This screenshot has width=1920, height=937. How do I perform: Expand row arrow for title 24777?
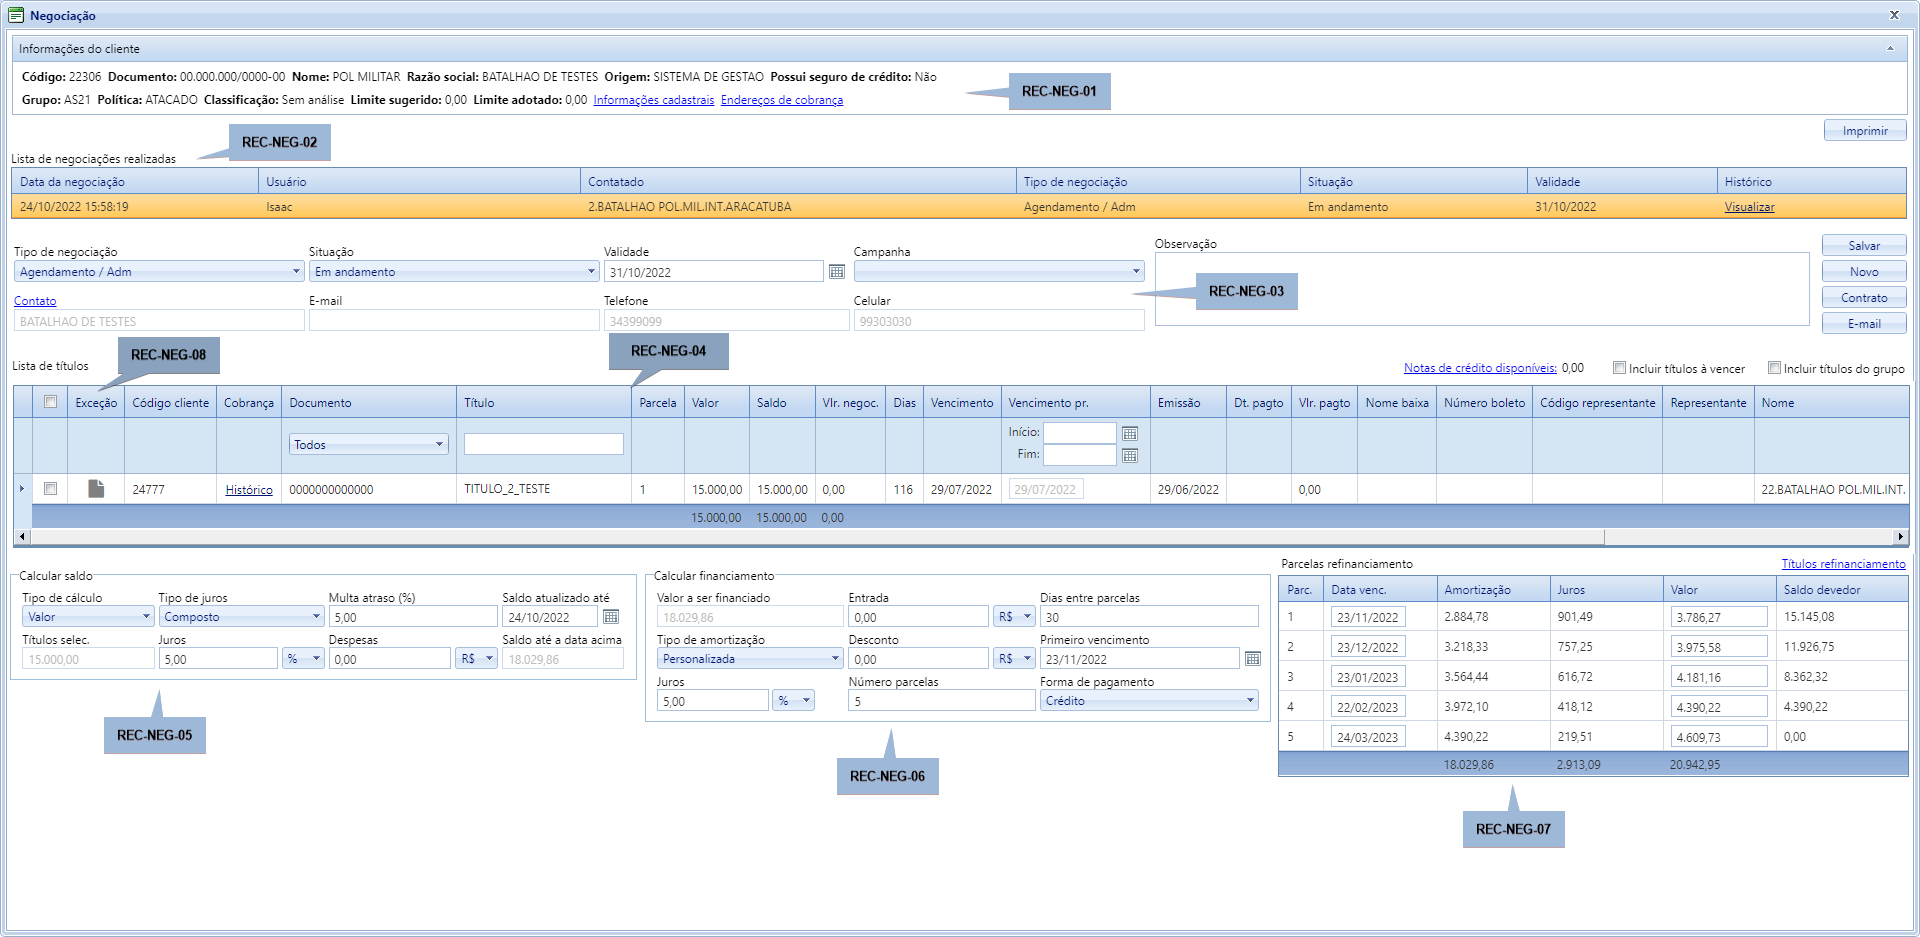point(22,489)
